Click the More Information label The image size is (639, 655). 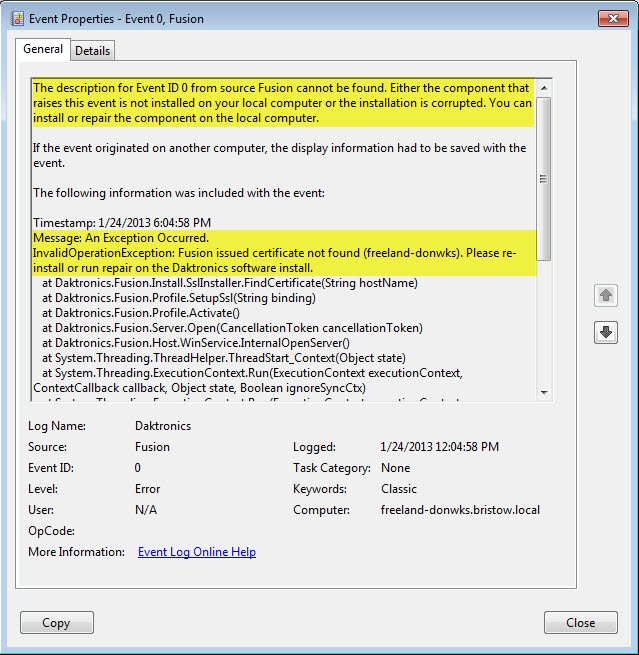76,552
